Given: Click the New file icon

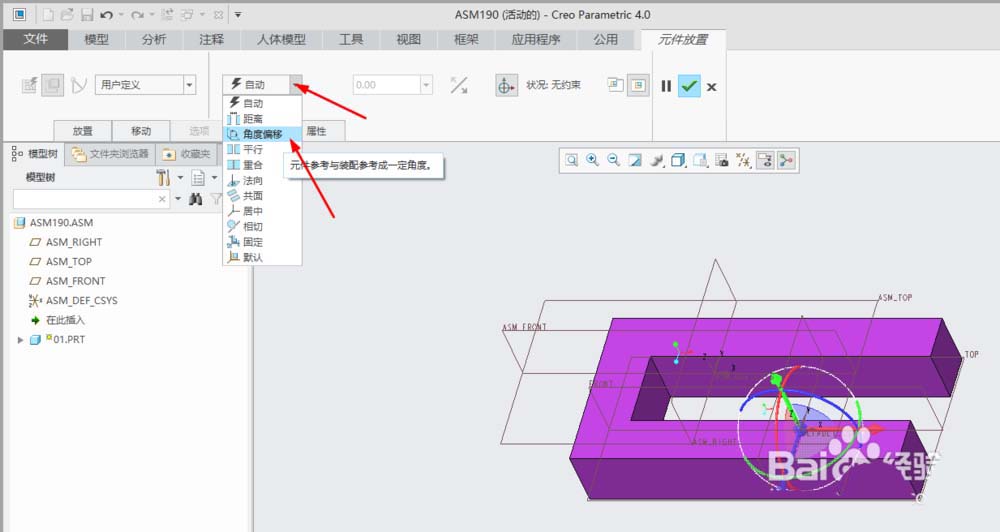Looking at the screenshot, I should click(x=49, y=14).
